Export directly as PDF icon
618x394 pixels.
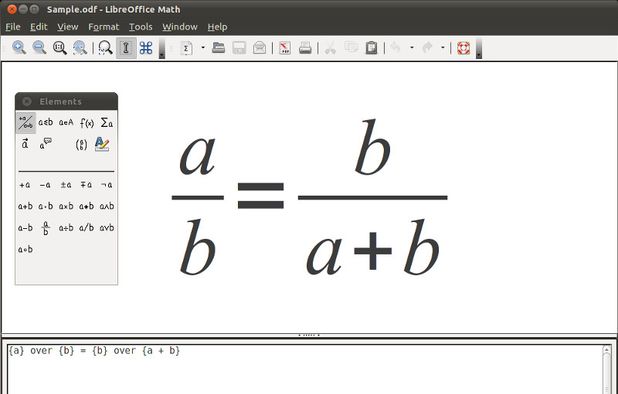[285, 48]
